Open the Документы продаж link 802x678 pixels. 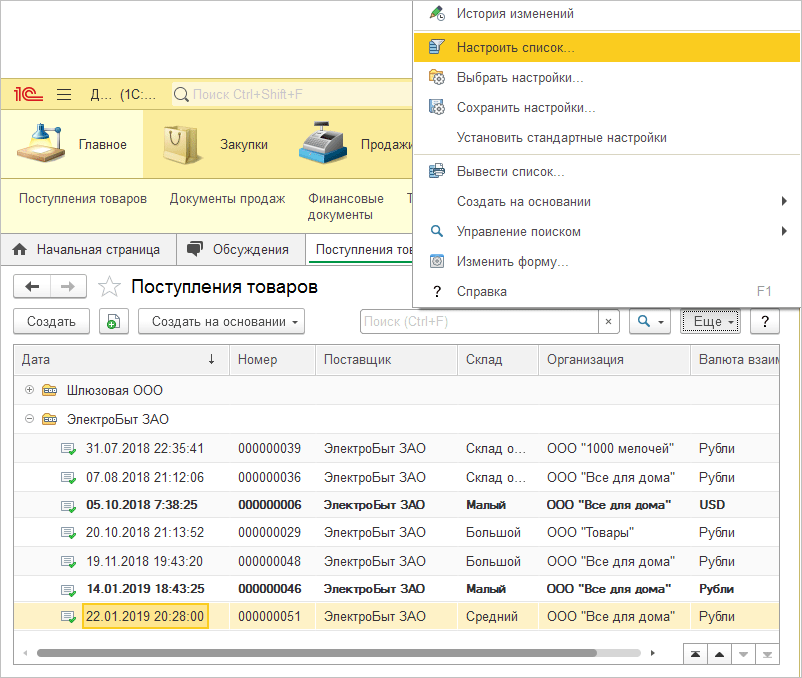[x=227, y=198]
